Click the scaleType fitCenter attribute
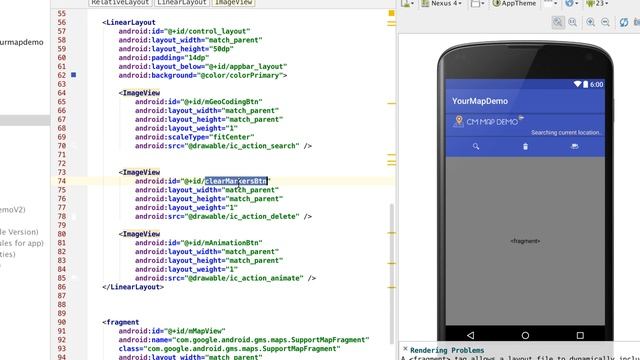 tap(195, 137)
